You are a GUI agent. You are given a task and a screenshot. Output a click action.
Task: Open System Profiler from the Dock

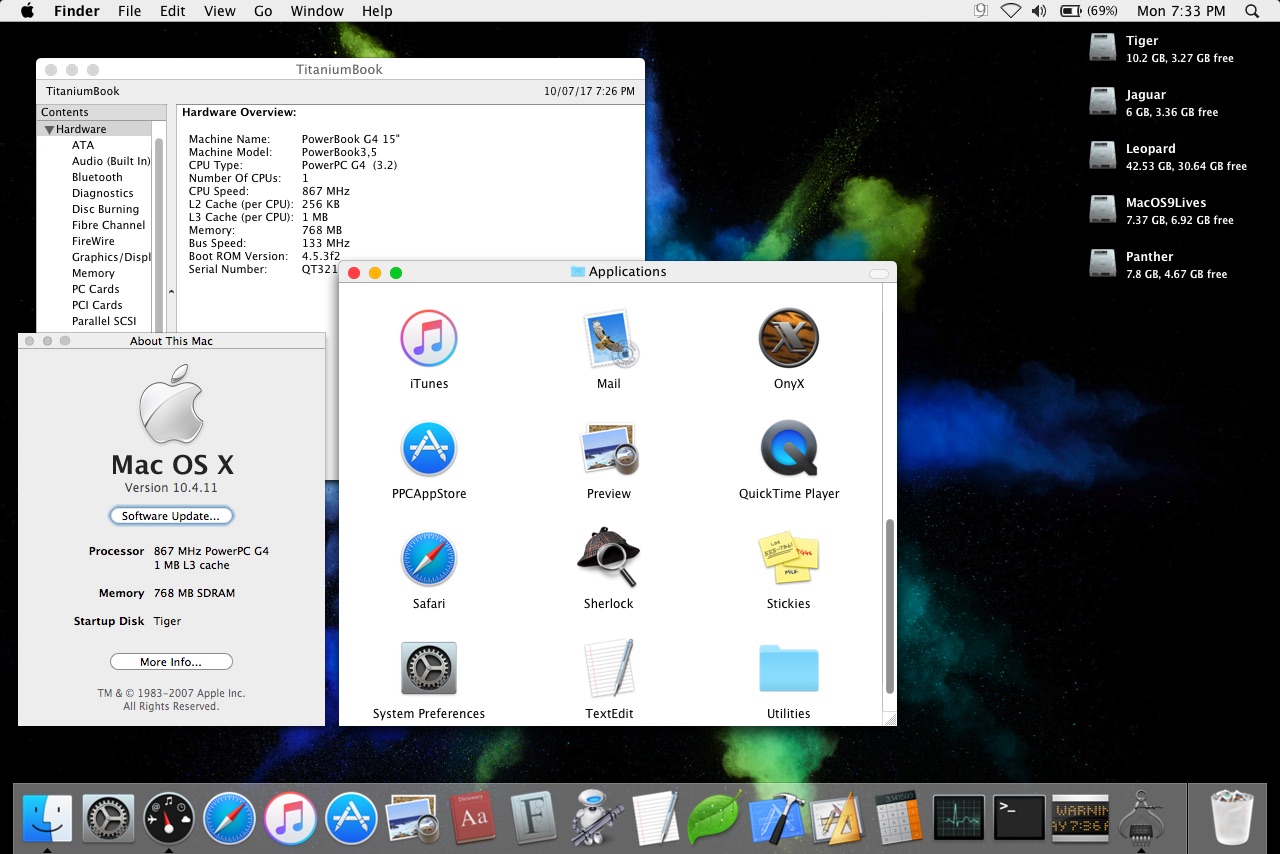[x=1141, y=818]
